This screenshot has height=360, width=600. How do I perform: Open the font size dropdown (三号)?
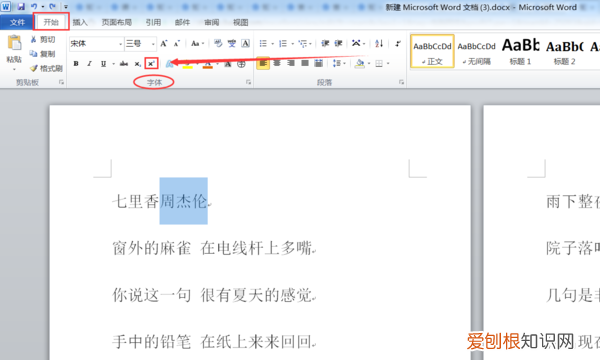(153, 44)
